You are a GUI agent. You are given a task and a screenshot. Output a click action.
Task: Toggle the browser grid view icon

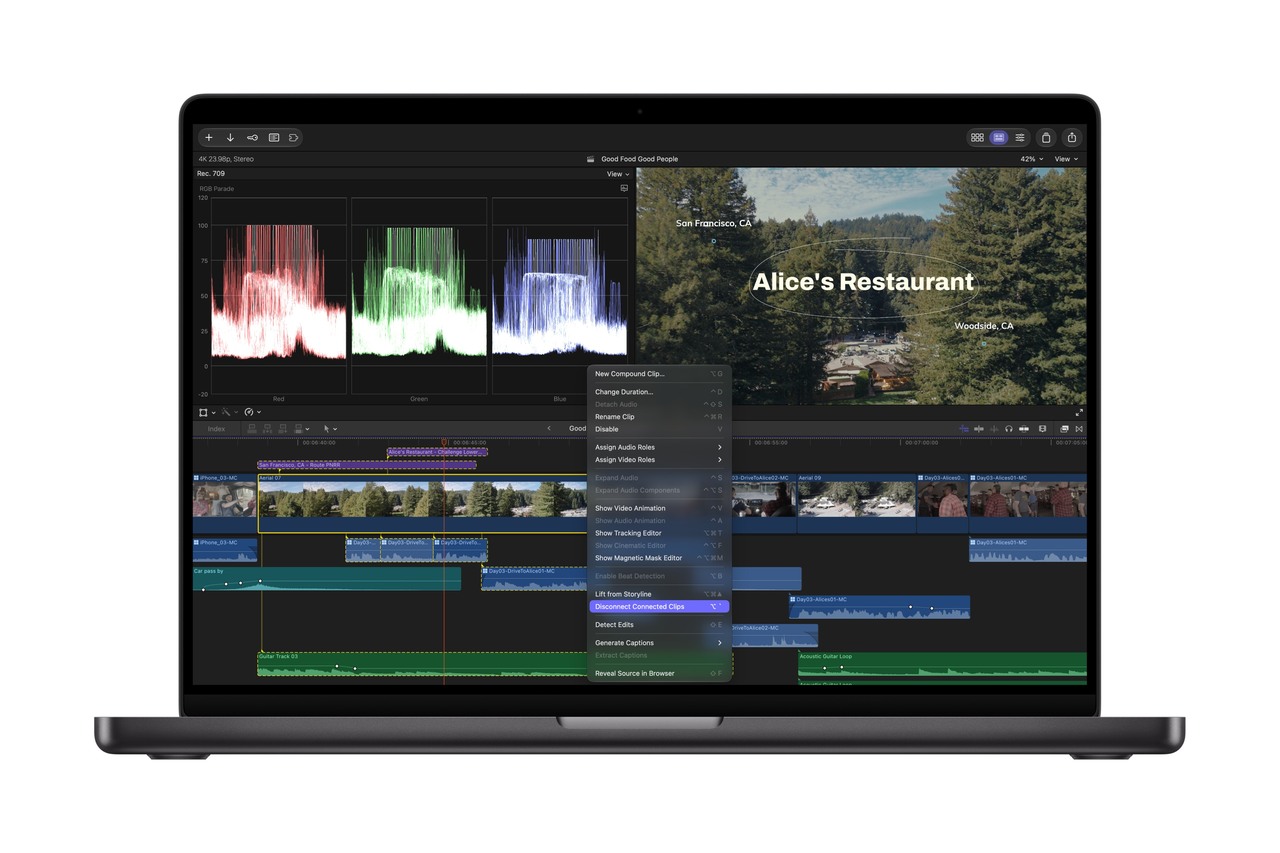pyautogui.click(x=977, y=138)
